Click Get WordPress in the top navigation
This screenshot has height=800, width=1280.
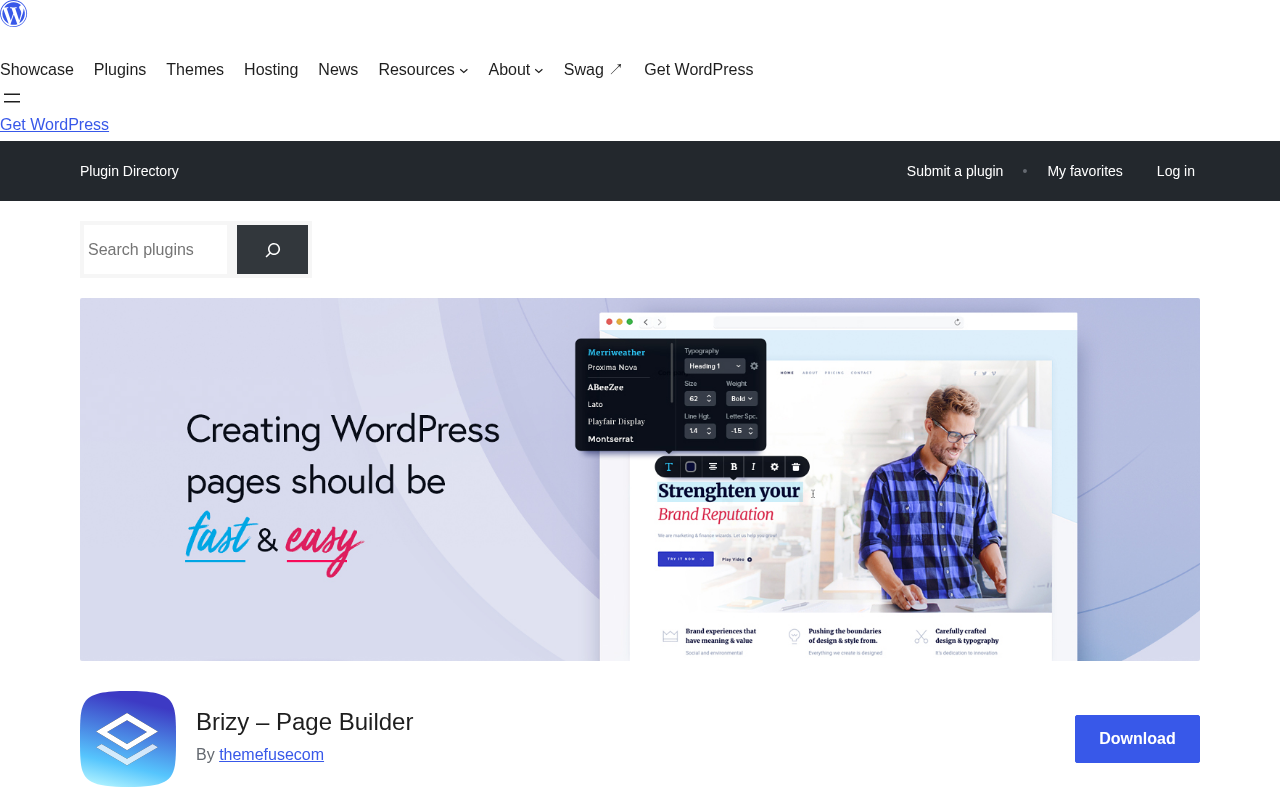(x=698, y=70)
